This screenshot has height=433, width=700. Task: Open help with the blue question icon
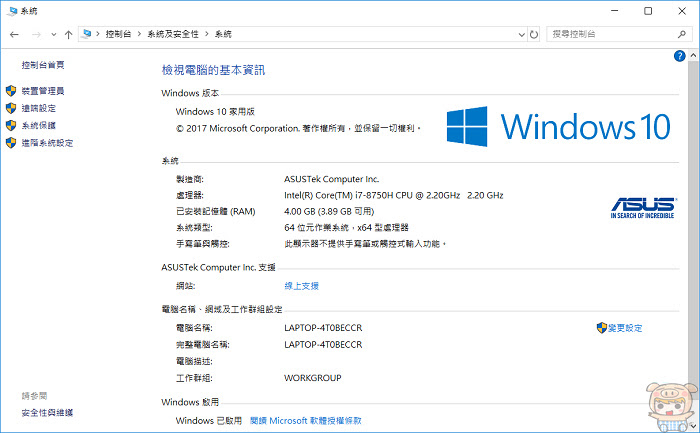click(x=679, y=56)
